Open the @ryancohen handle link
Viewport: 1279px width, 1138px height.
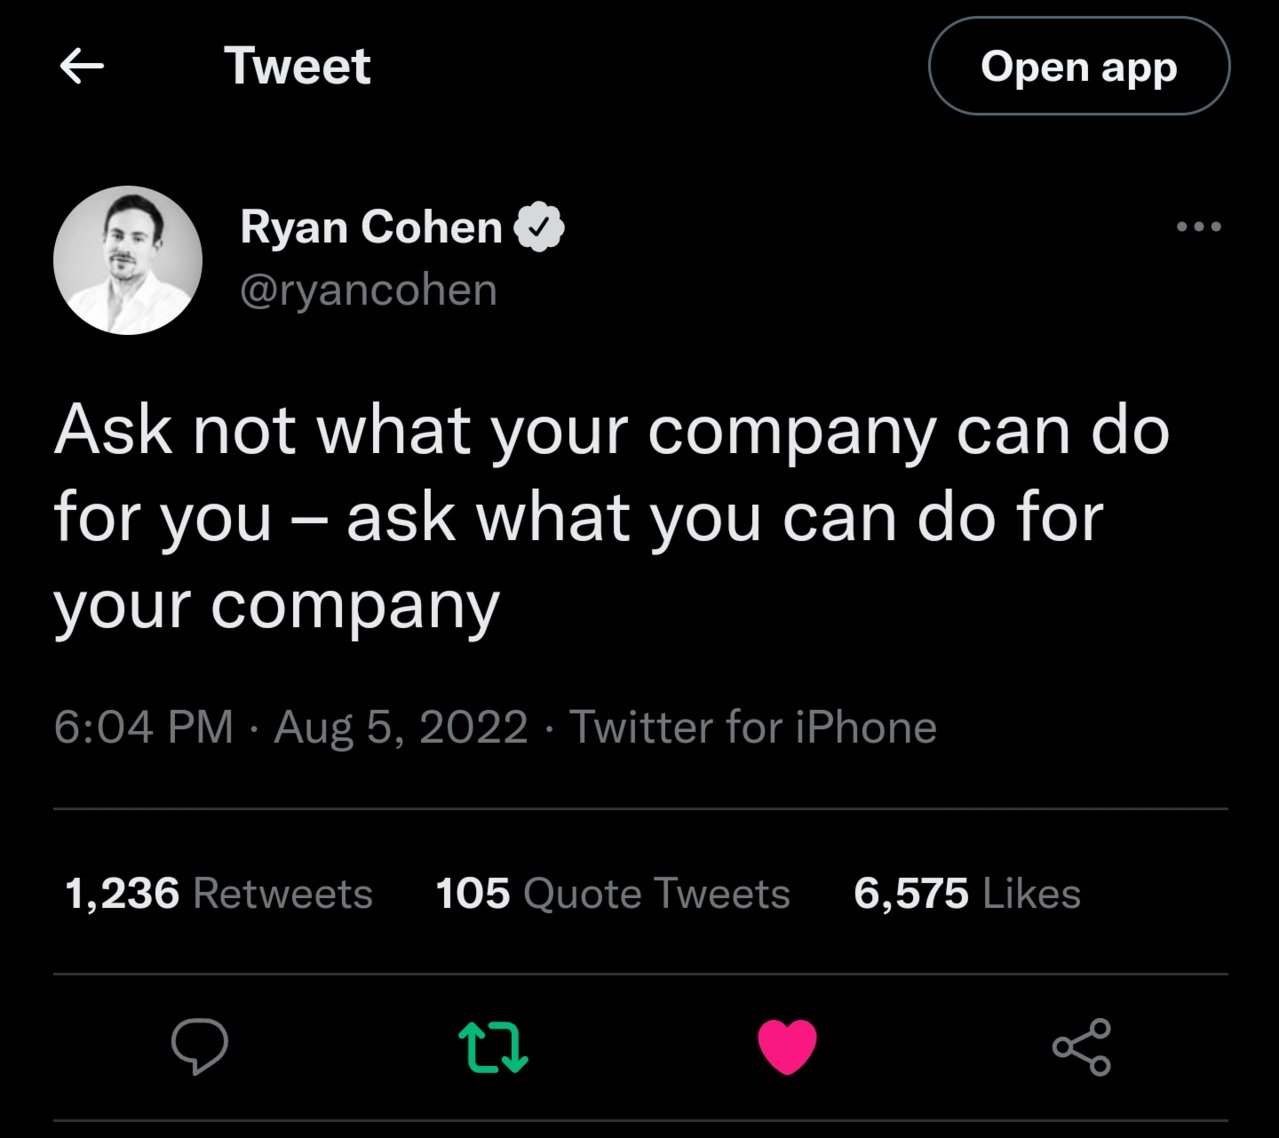(369, 290)
